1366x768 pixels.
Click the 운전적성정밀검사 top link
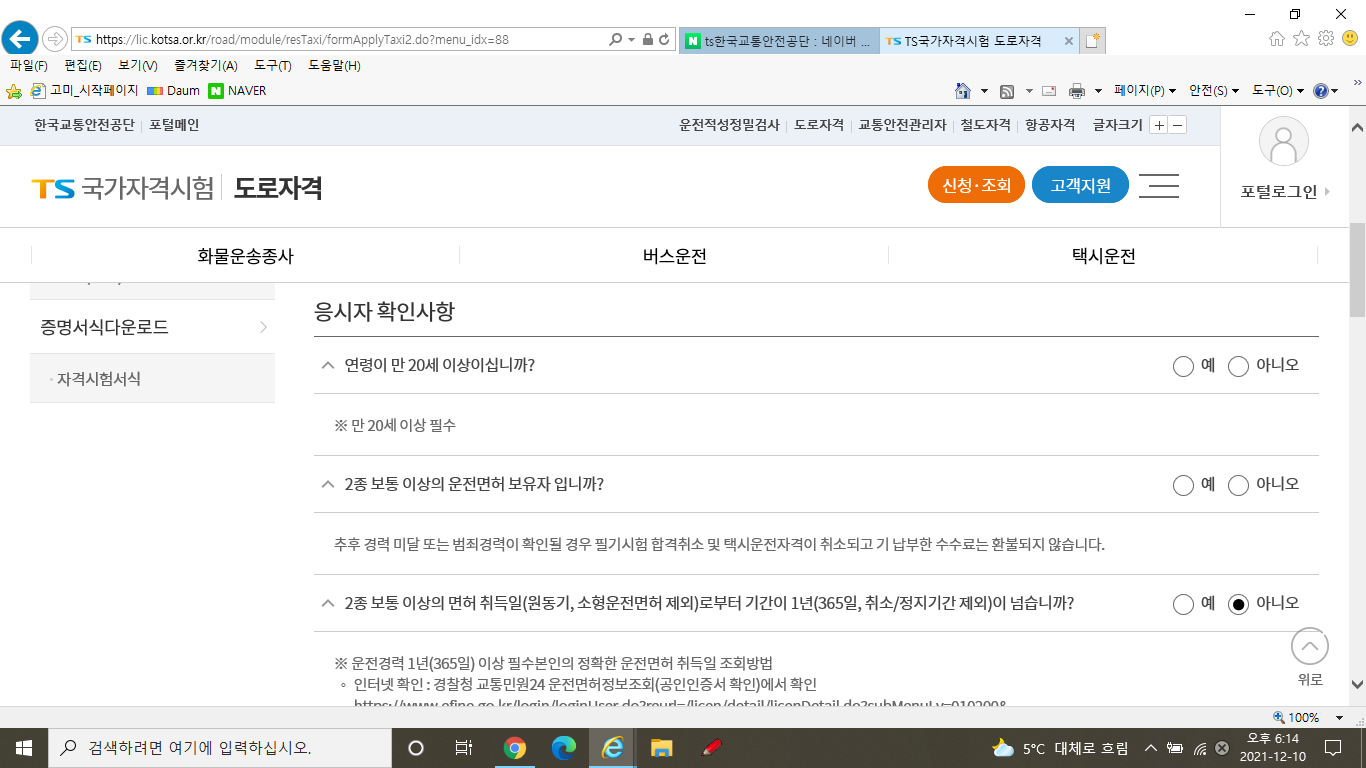coord(729,125)
